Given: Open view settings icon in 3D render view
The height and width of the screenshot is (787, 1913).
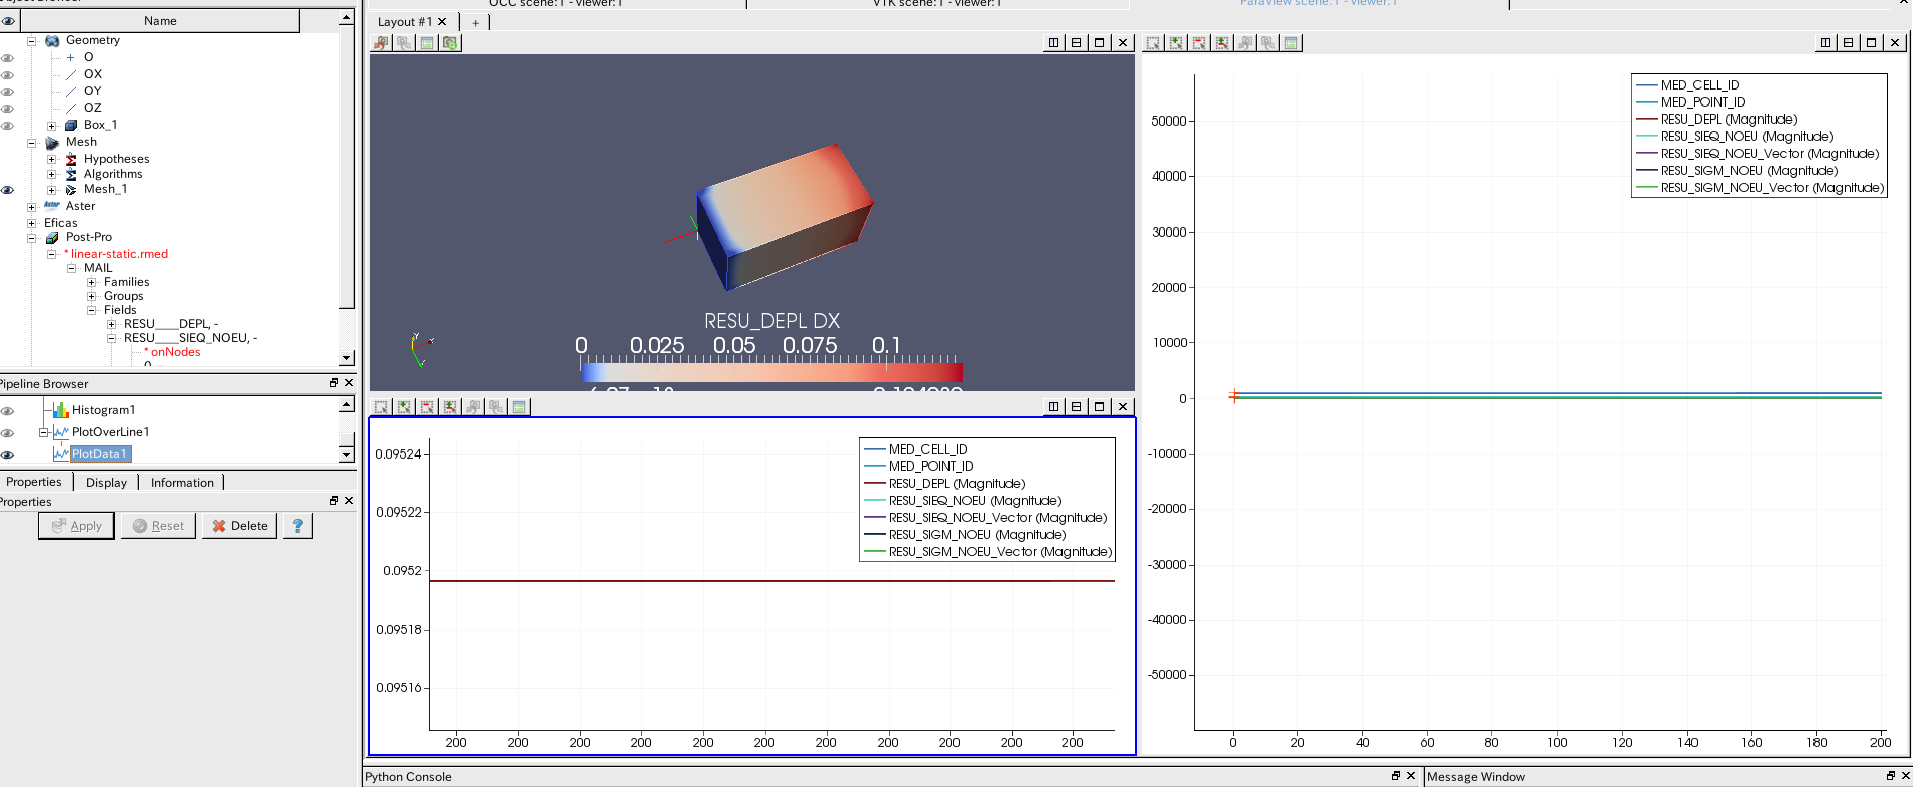Looking at the screenshot, I should click(x=427, y=43).
